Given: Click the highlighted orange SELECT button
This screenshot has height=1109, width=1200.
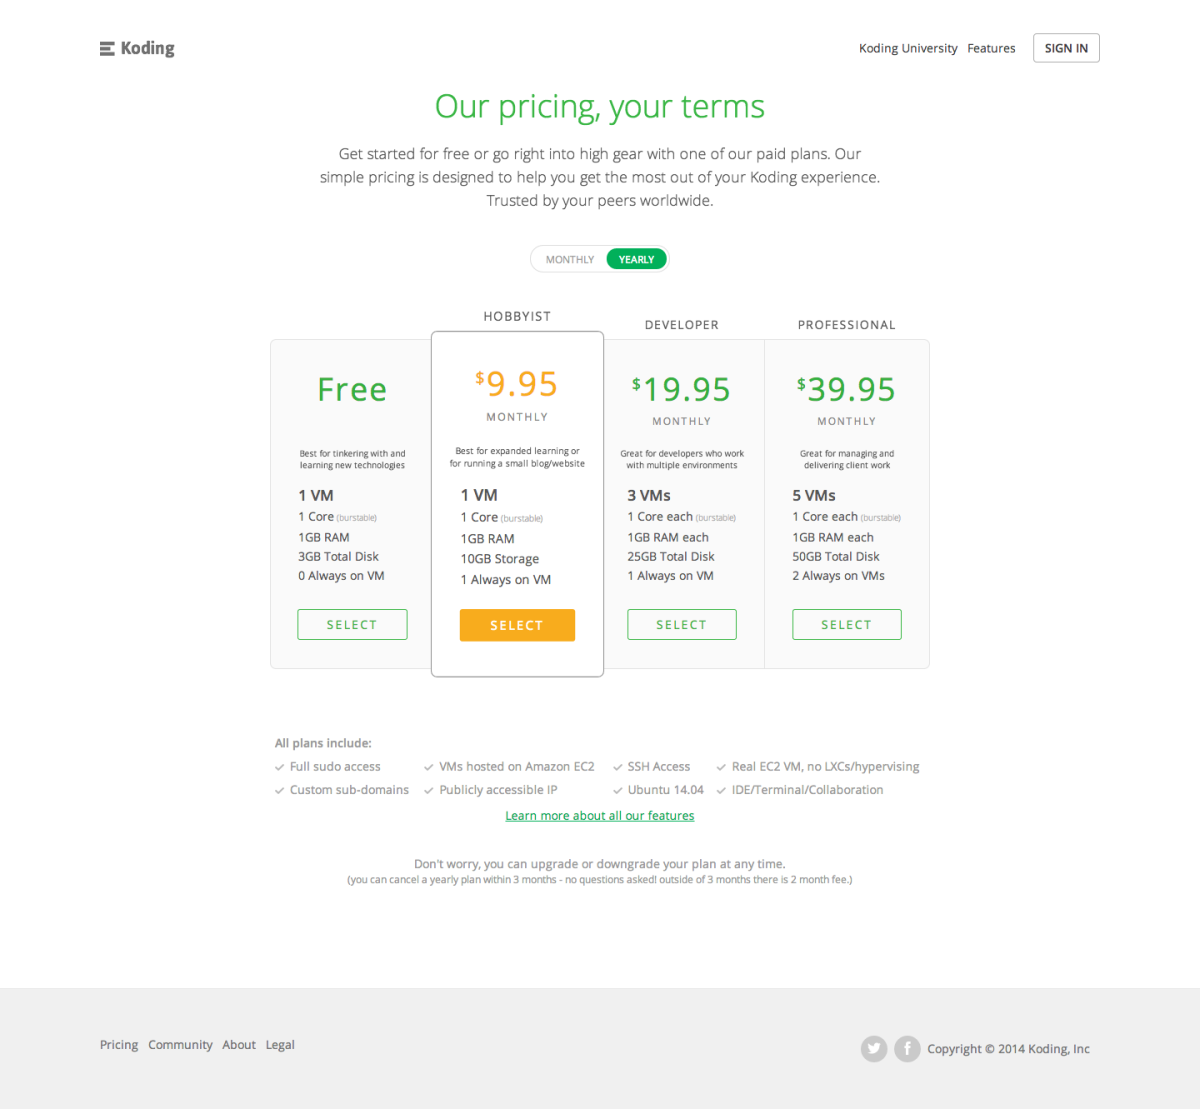Looking at the screenshot, I should (x=517, y=624).
